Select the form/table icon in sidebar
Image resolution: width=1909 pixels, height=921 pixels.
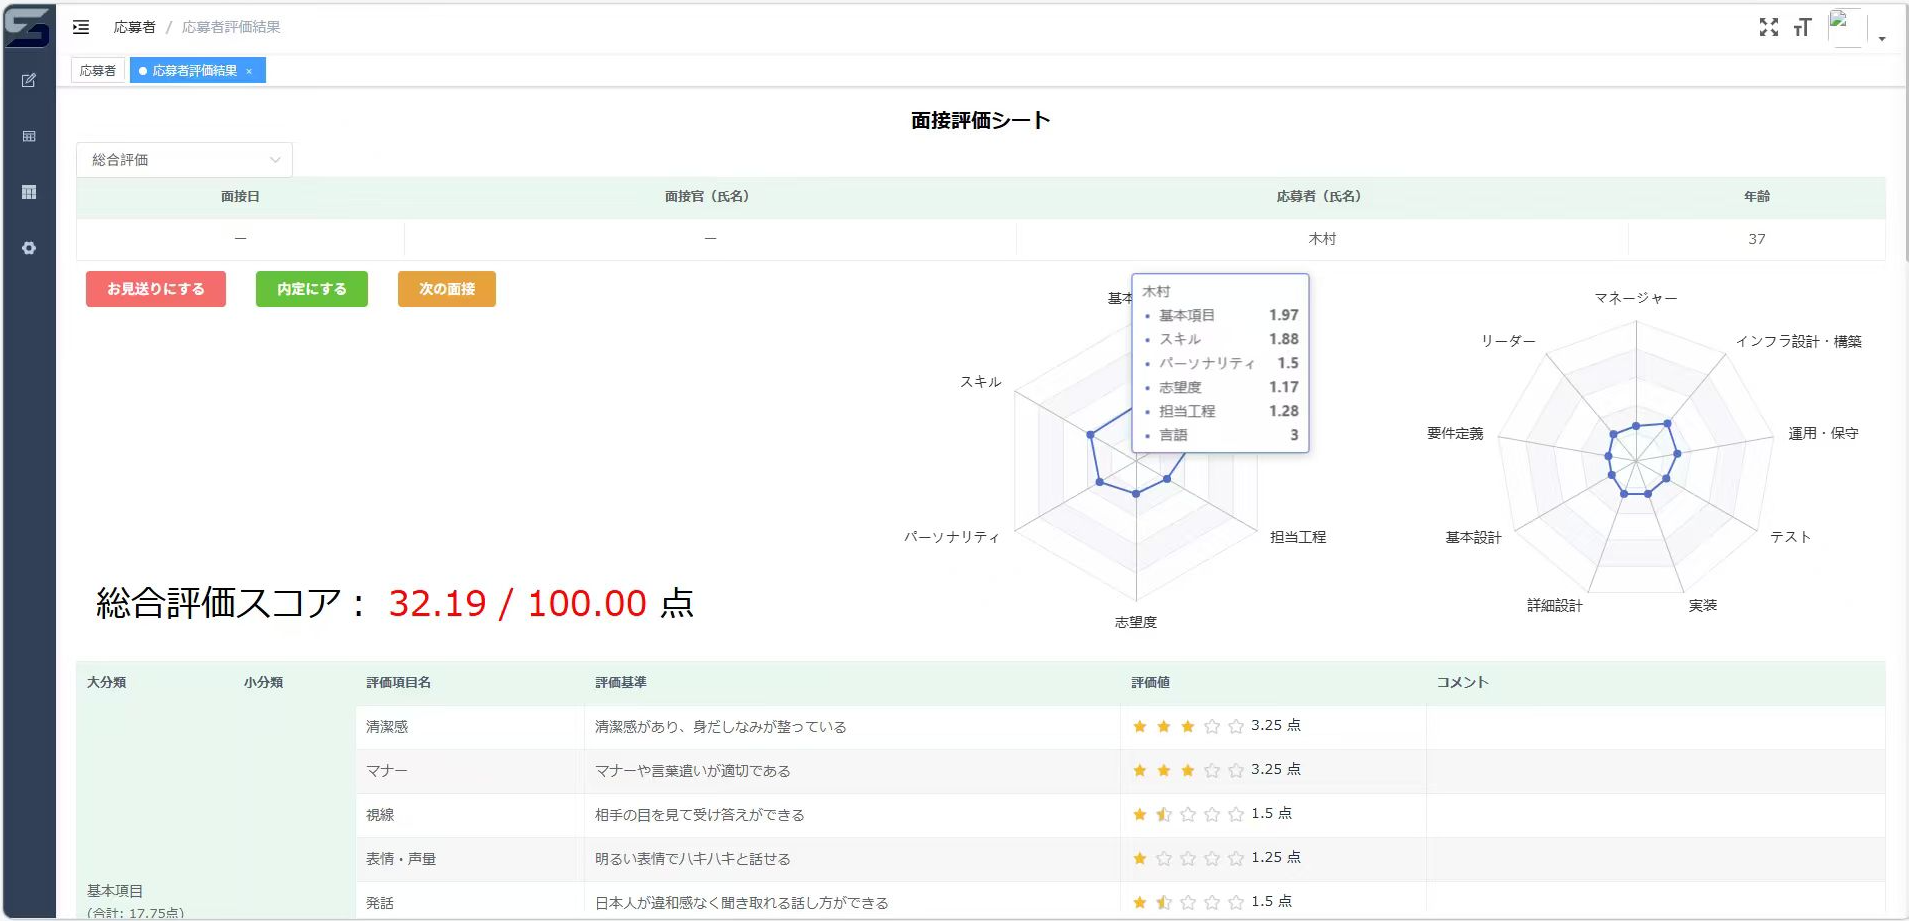tap(29, 136)
